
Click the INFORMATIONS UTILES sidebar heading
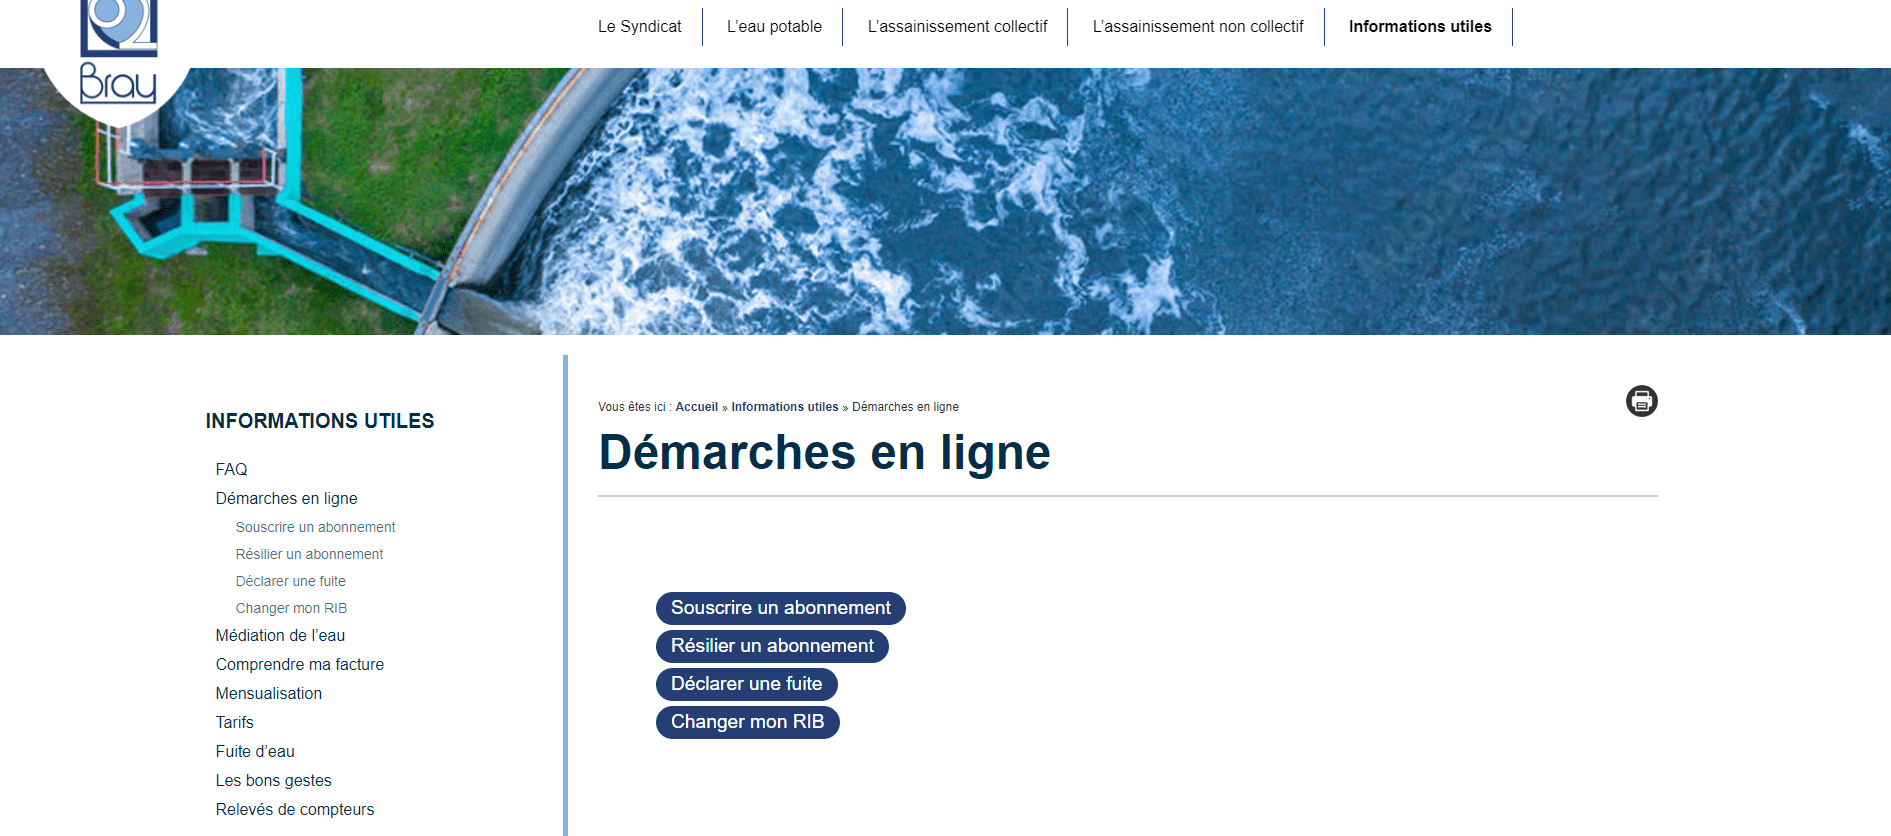click(x=320, y=421)
